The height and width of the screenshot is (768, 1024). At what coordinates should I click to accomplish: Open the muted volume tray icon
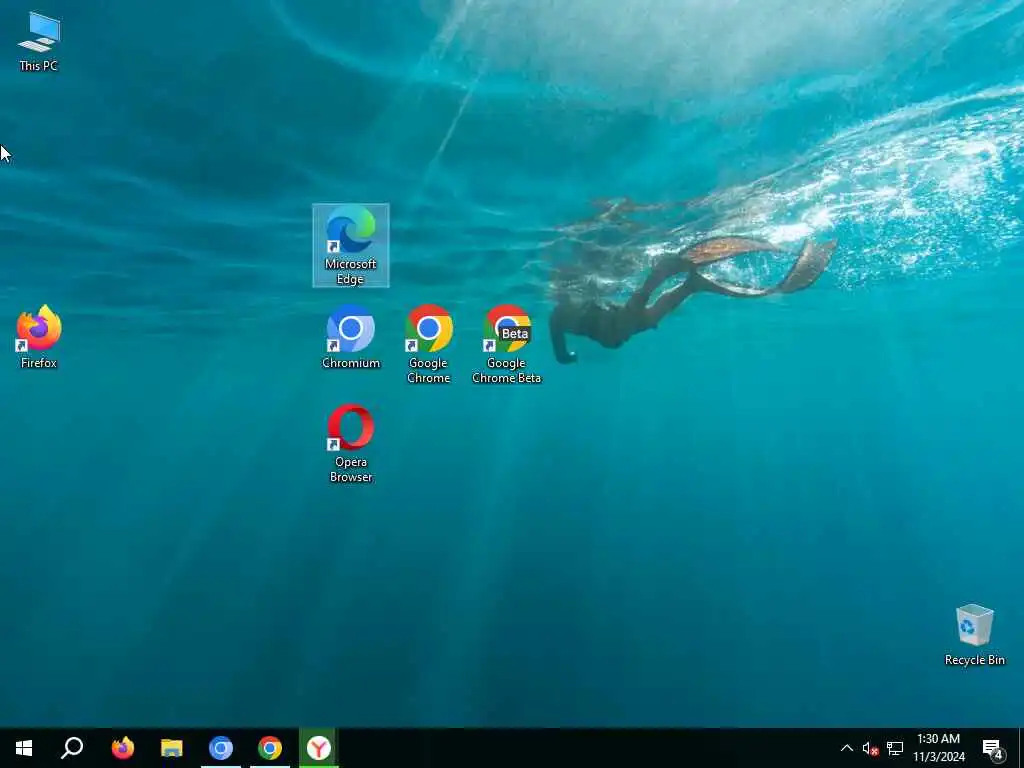pyautogui.click(x=870, y=748)
